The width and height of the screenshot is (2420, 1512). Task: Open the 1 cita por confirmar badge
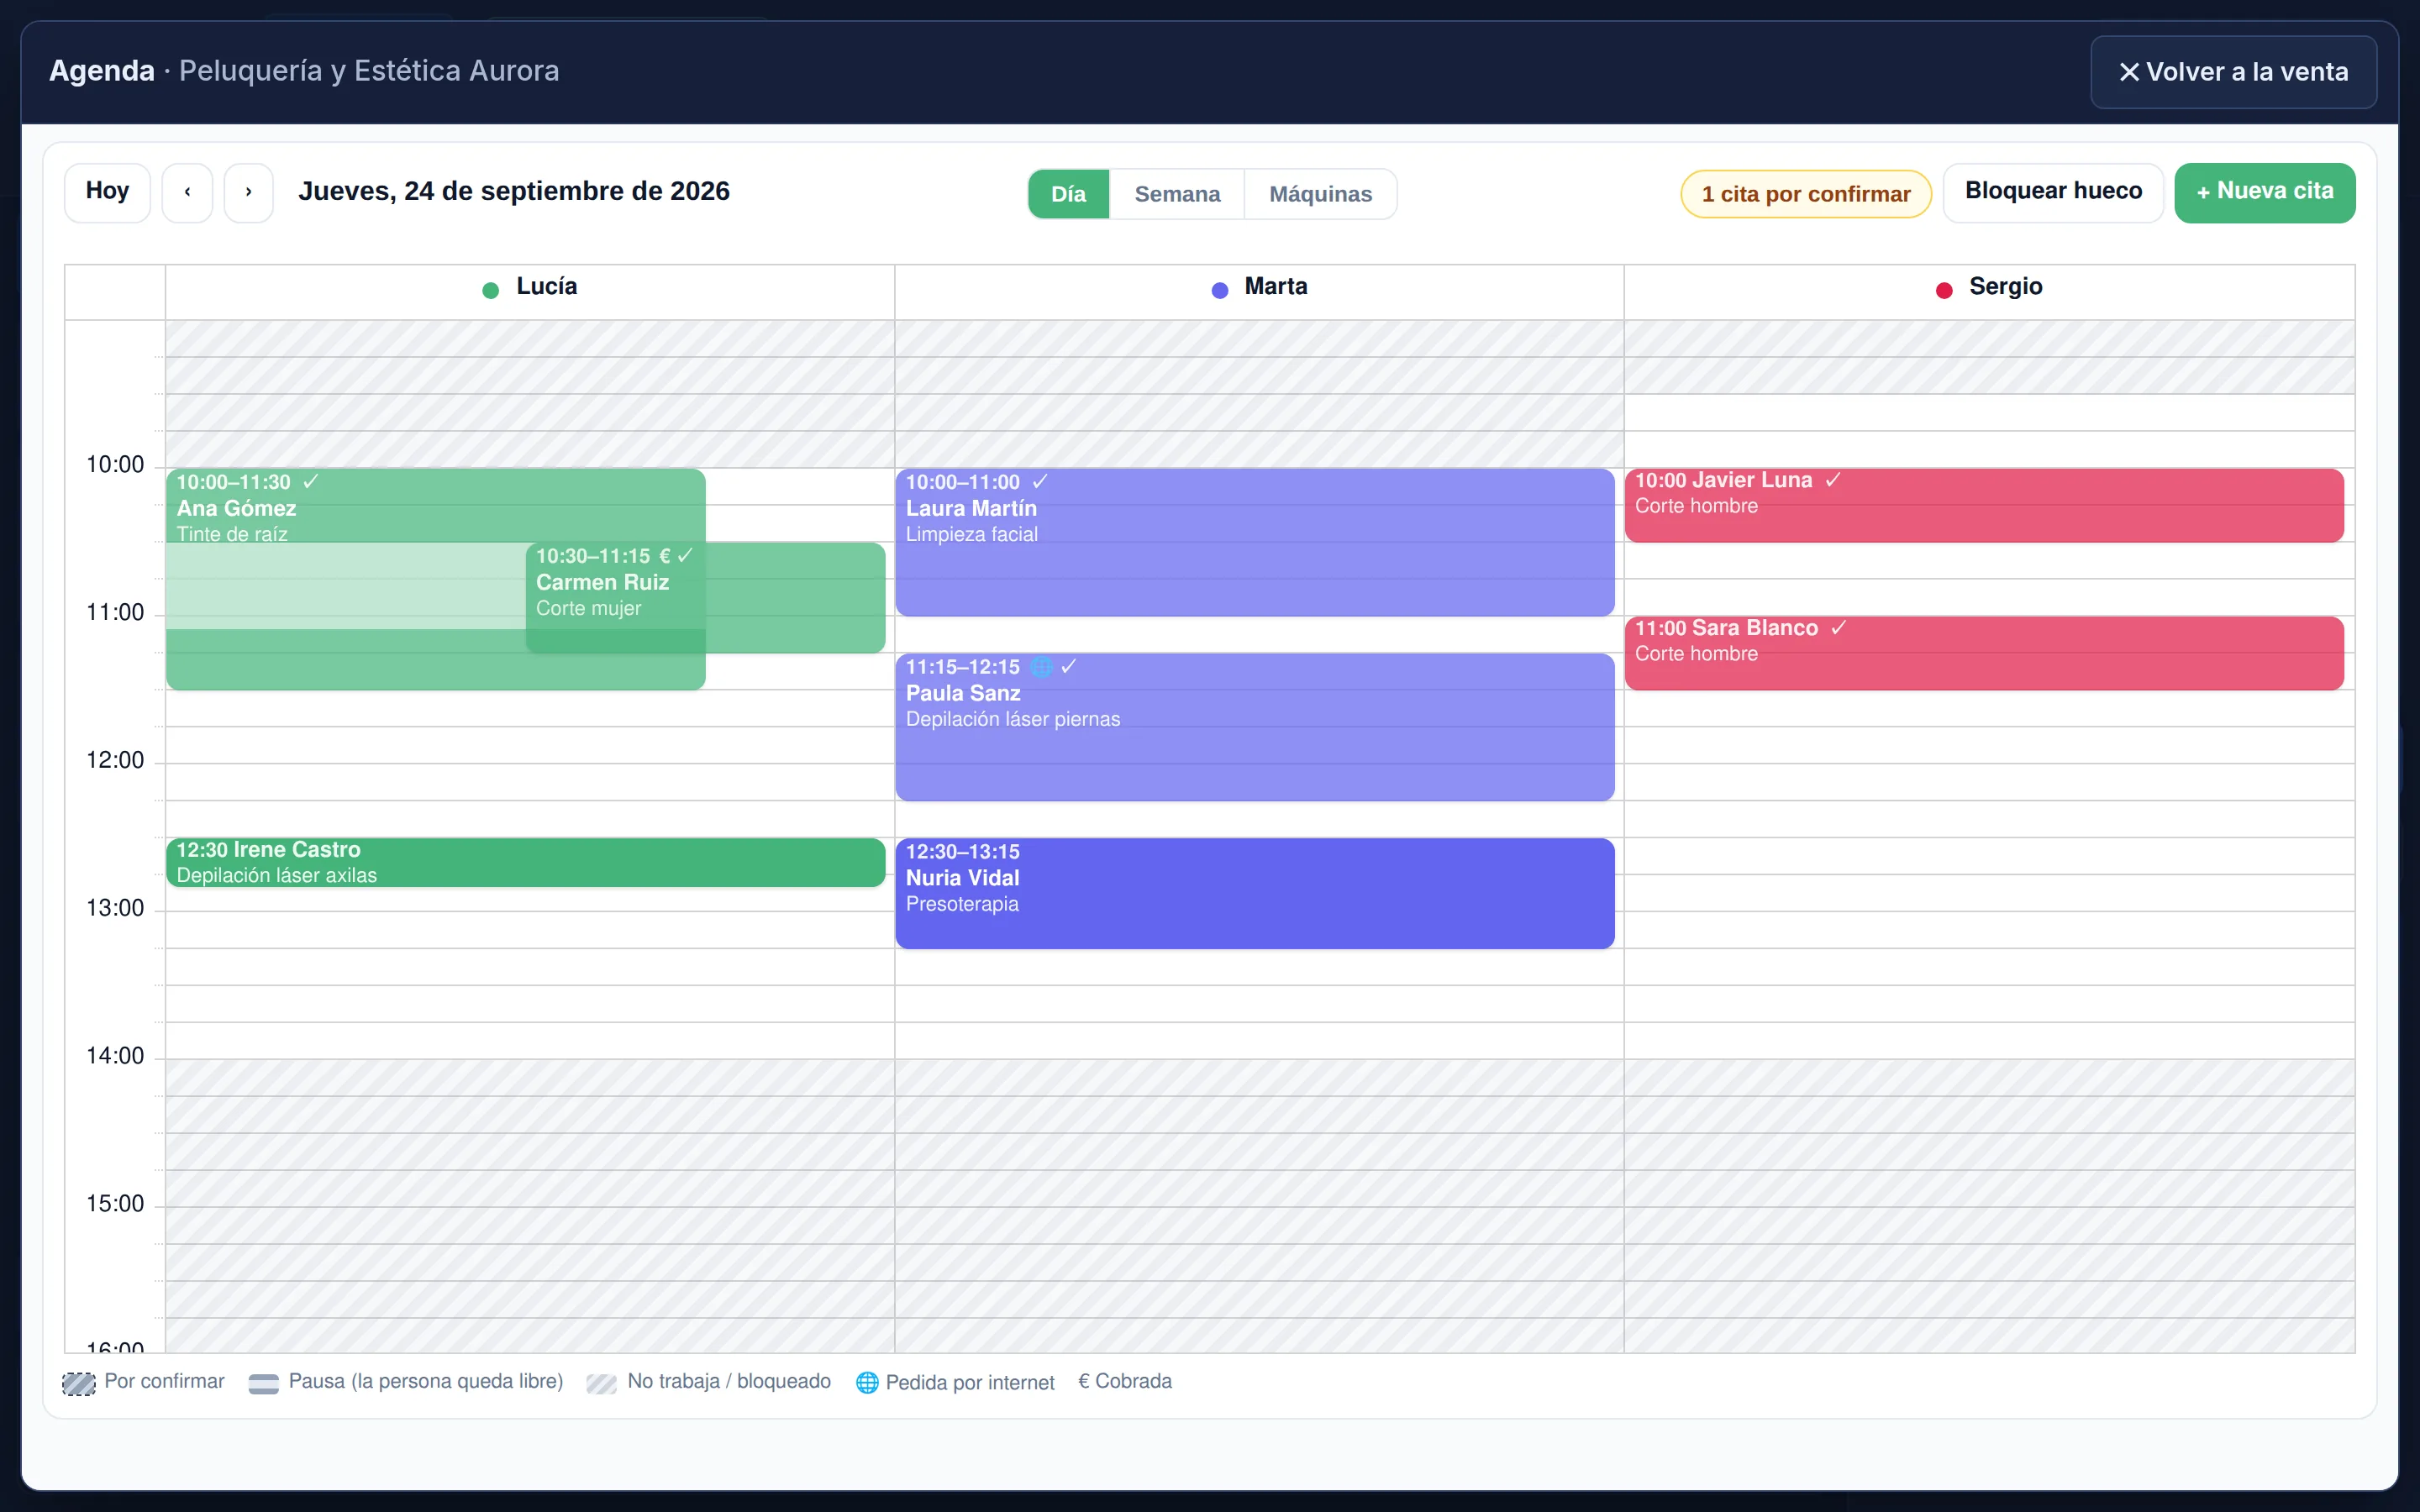tap(1806, 194)
